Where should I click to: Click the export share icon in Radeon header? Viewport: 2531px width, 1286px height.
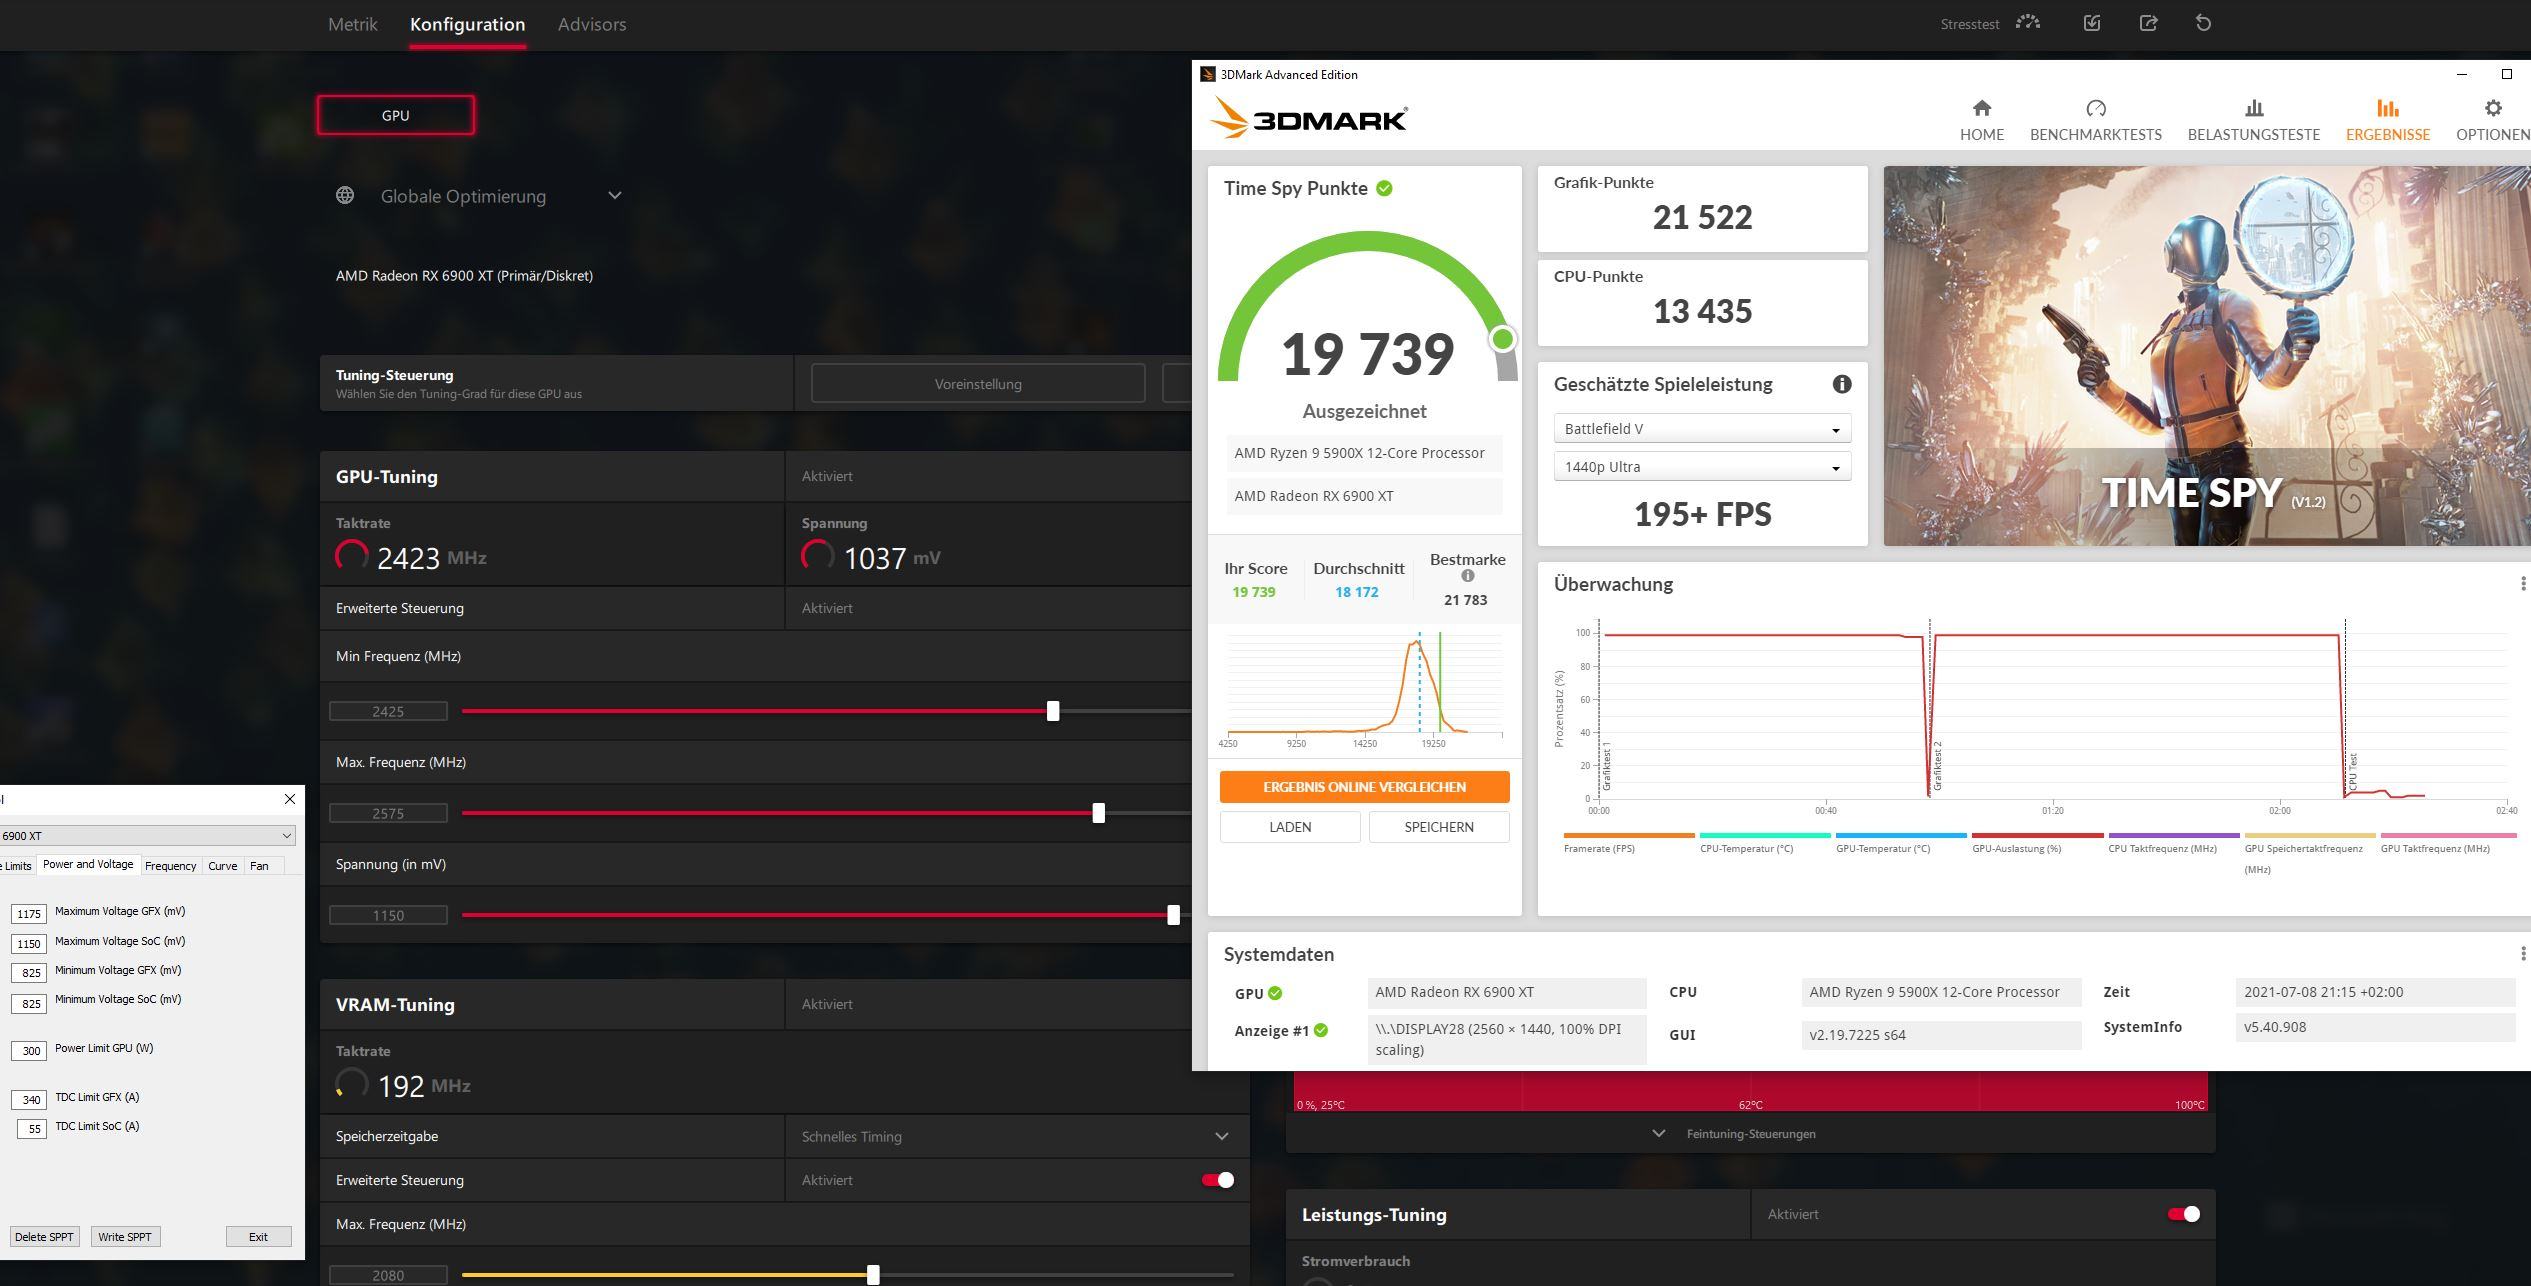click(x=2148, y=23)
